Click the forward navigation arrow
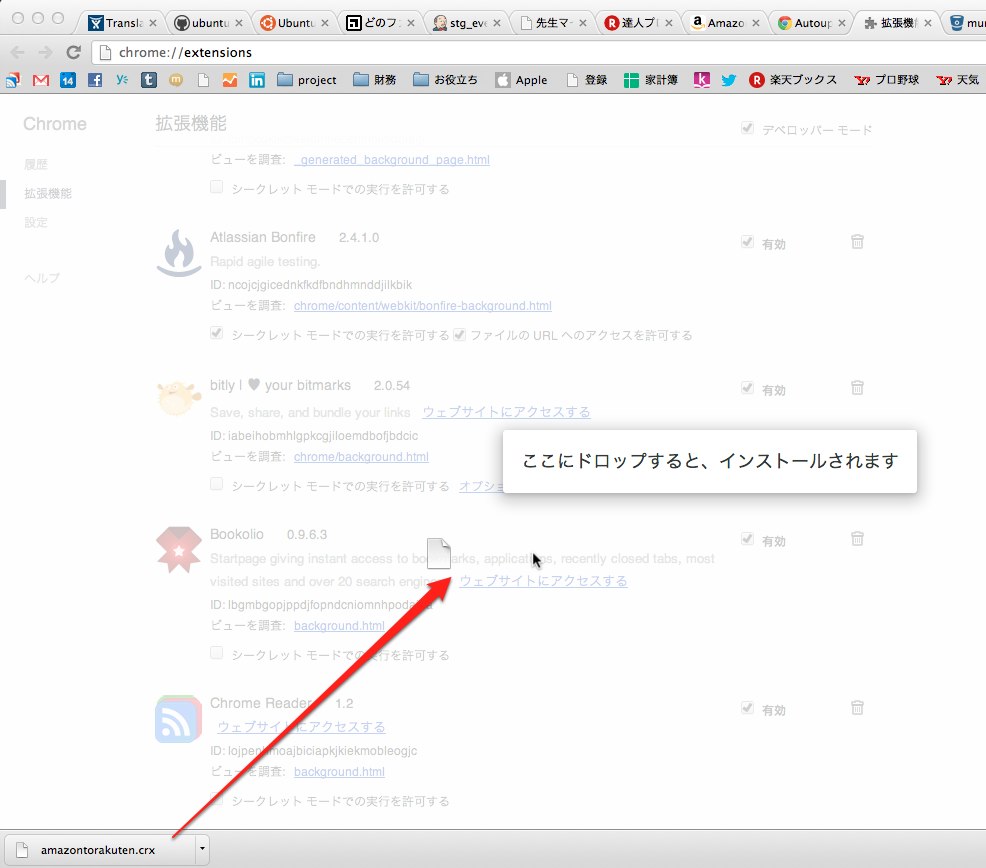The width and height of the screenshot is (986, 868). click(45, 52)
